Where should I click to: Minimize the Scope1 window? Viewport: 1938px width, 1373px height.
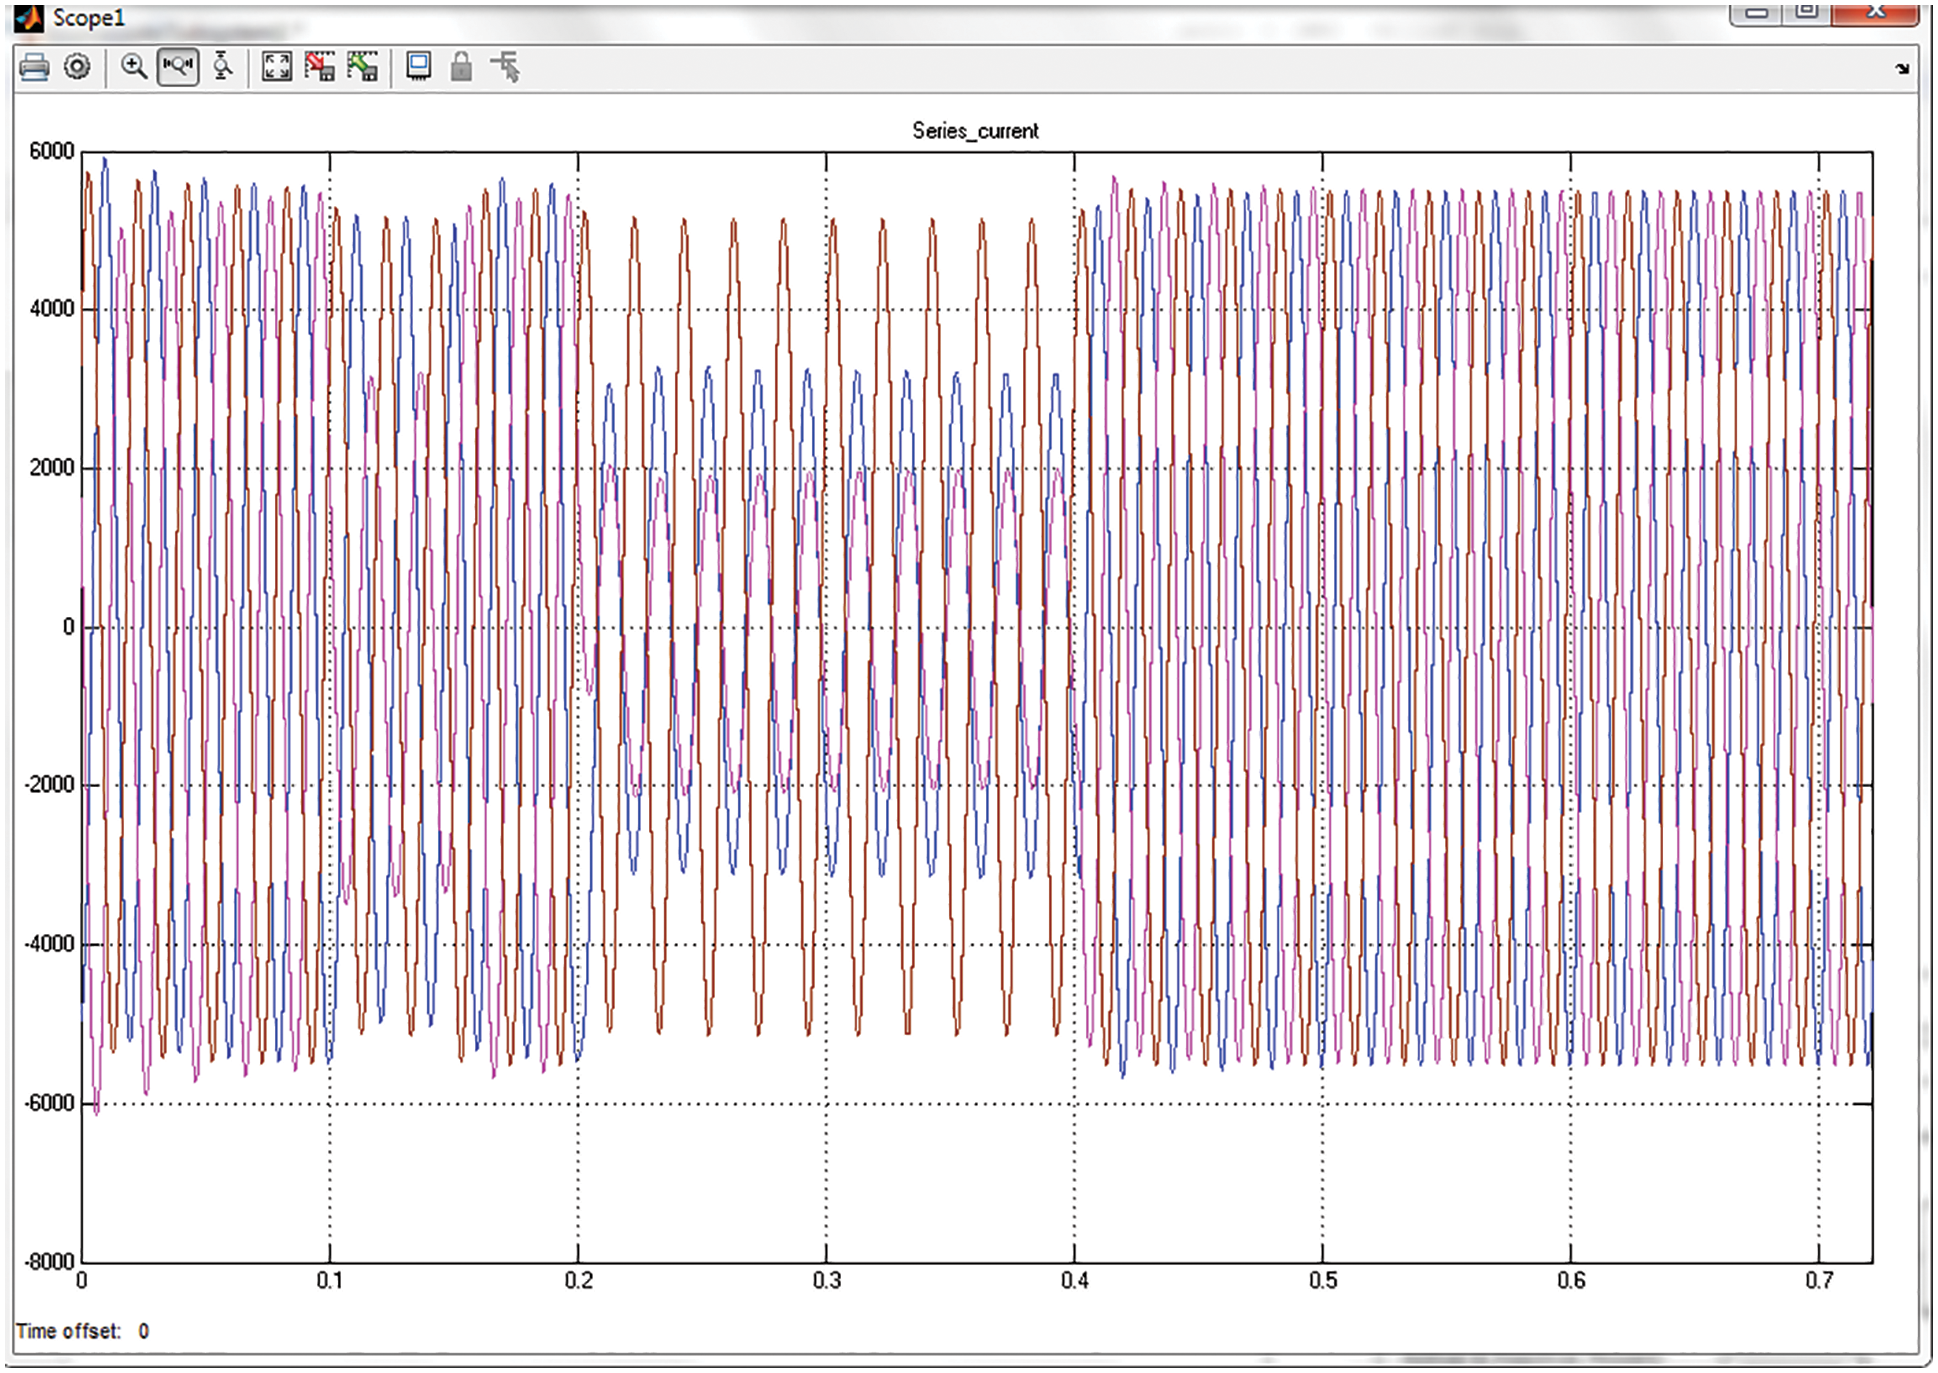tap(1758, 12)
